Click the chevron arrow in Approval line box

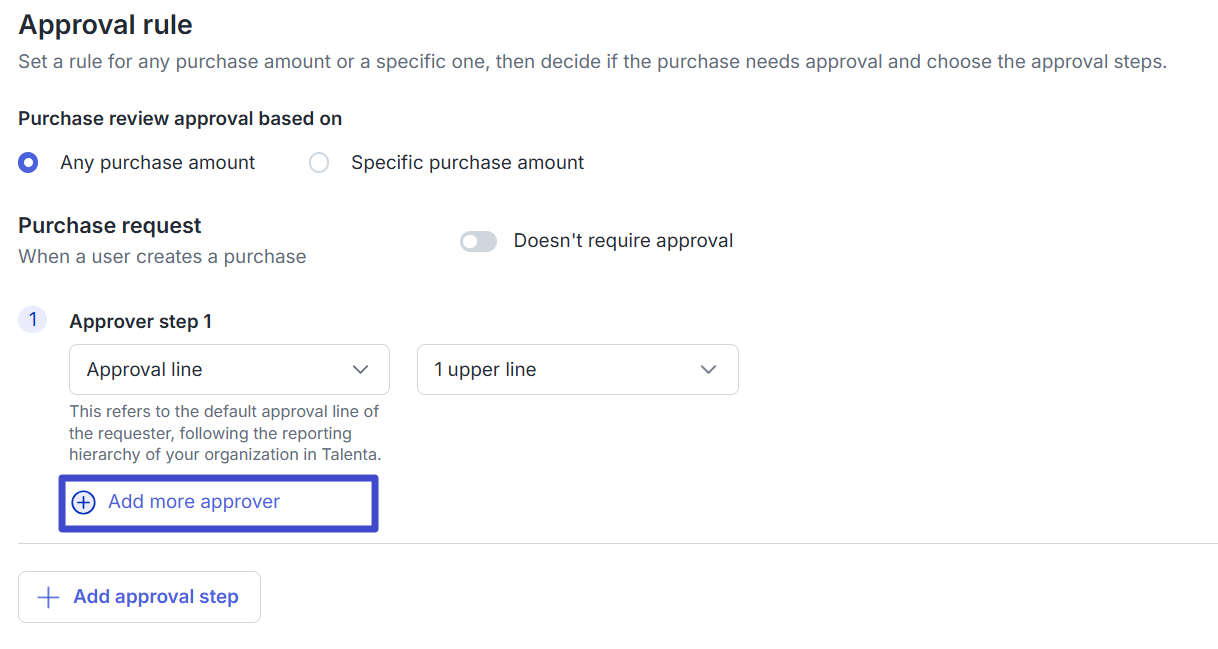tap(361, 369)
